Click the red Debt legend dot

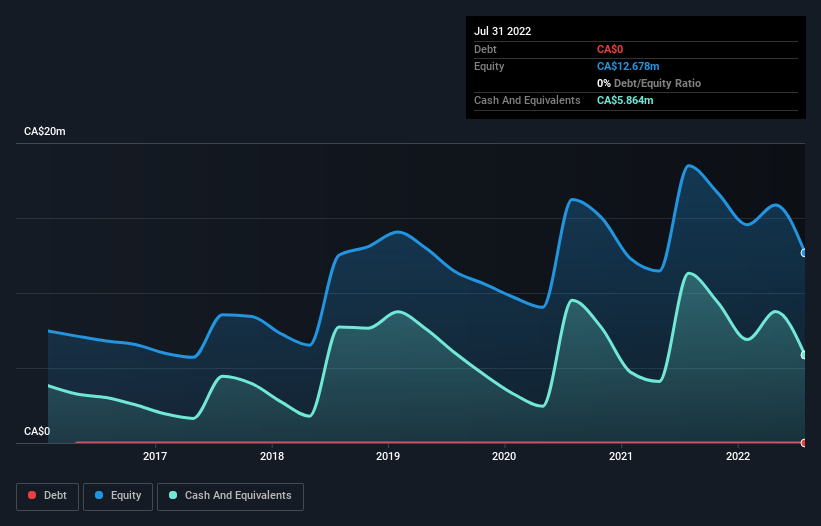(32, 495)
